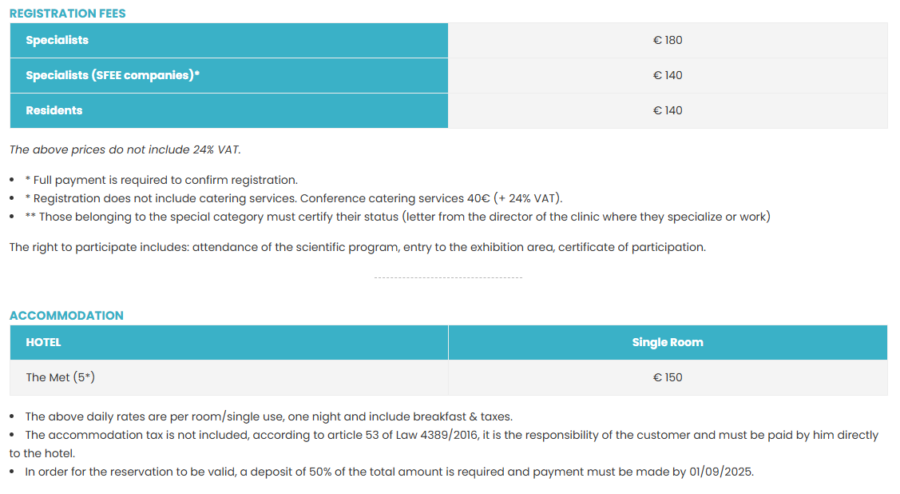Click the € 140 Residents fee cell
Viewport: 900px width, 494px height.
(x=668, y=111)
